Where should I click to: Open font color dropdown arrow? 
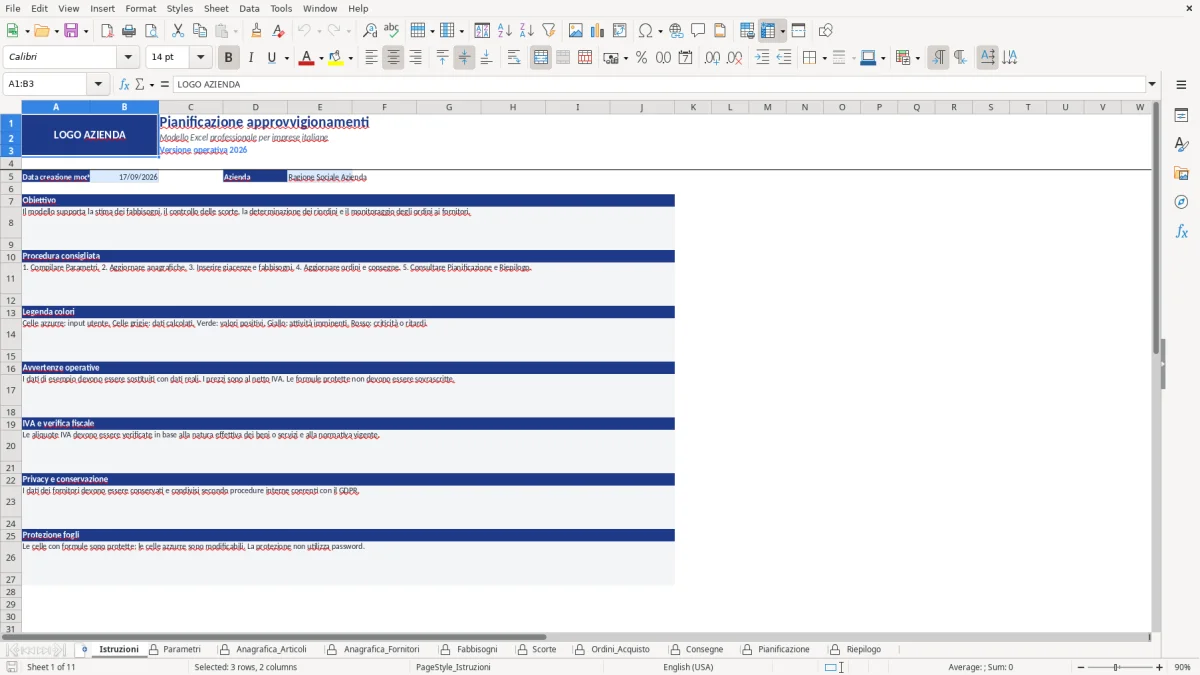click(x=320, y=58)
